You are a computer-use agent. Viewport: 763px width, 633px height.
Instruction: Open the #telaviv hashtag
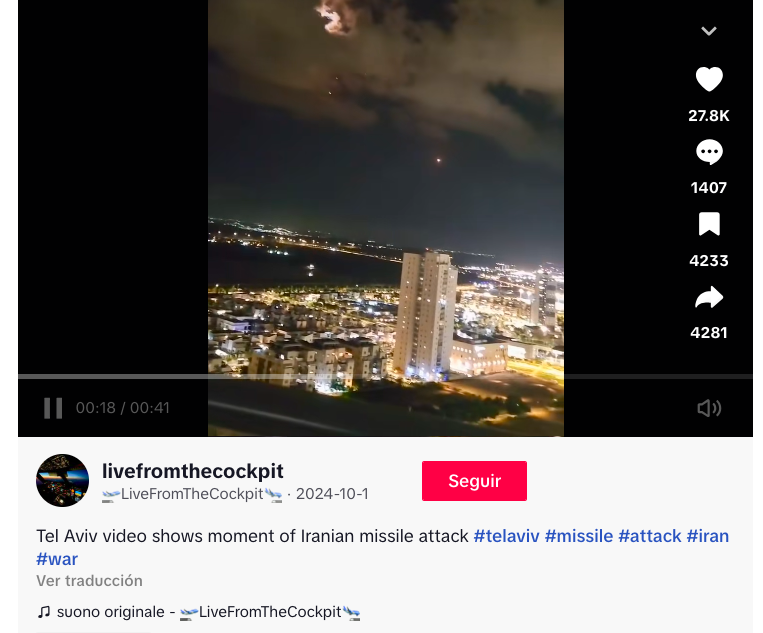506,536
